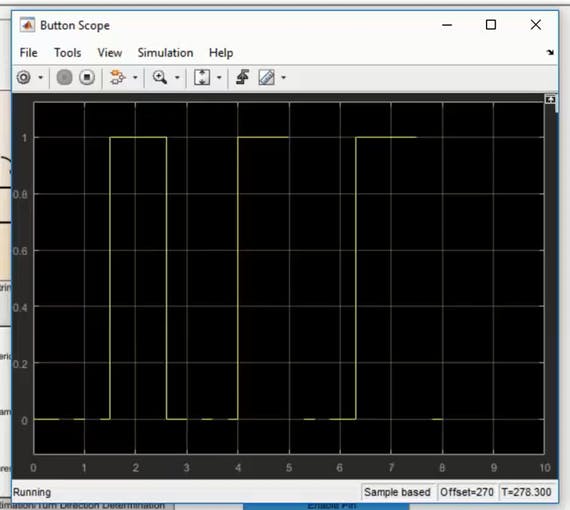570x510 pixels.
Task: Open the View menu
Action: pos(109,53)
